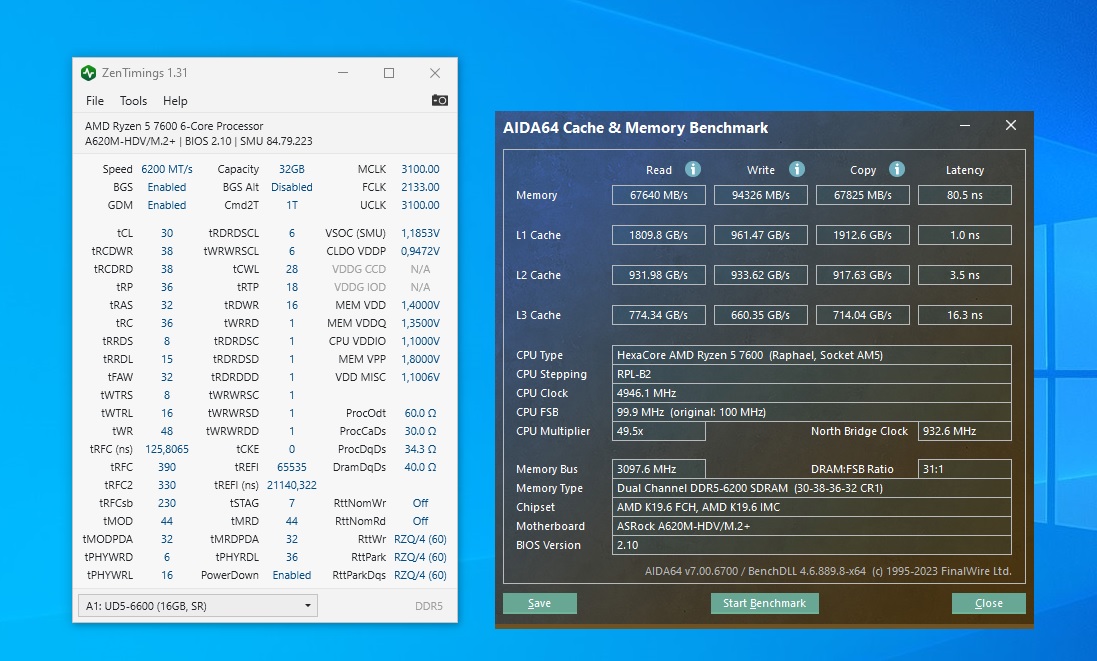Screen dimensions: 1097x661
Task: Click the CPU FSB 99.9 MHz field
Action: [812, 412]
